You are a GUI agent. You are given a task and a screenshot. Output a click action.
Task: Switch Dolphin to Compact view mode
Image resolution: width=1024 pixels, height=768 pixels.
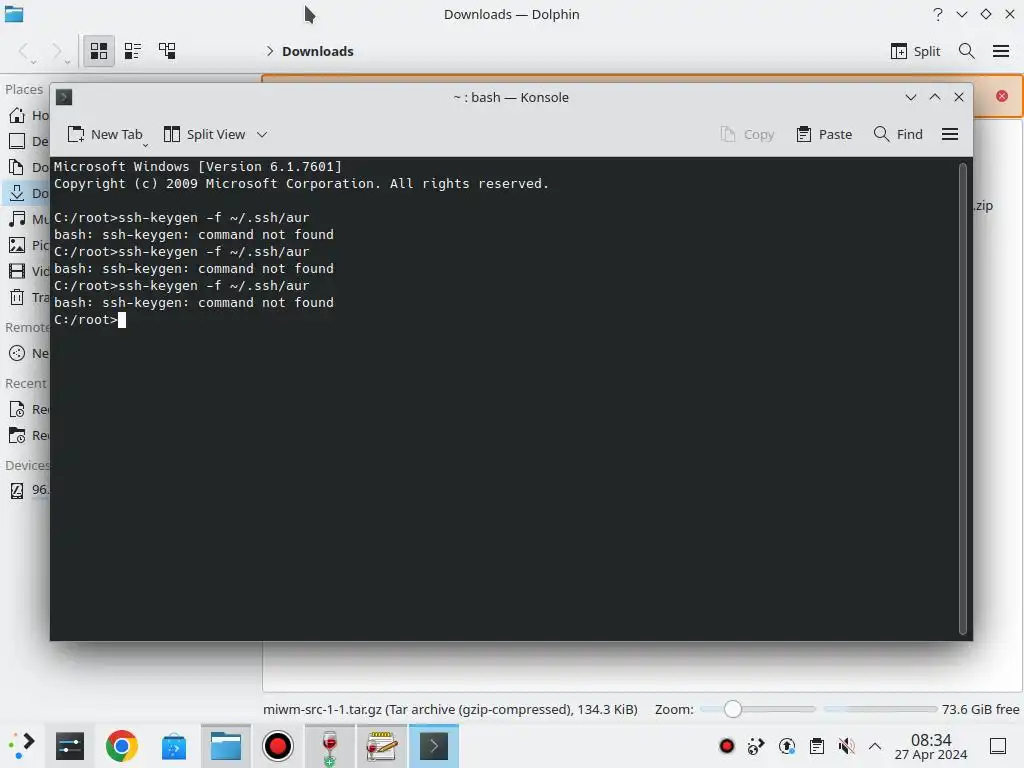click(133, 51)
